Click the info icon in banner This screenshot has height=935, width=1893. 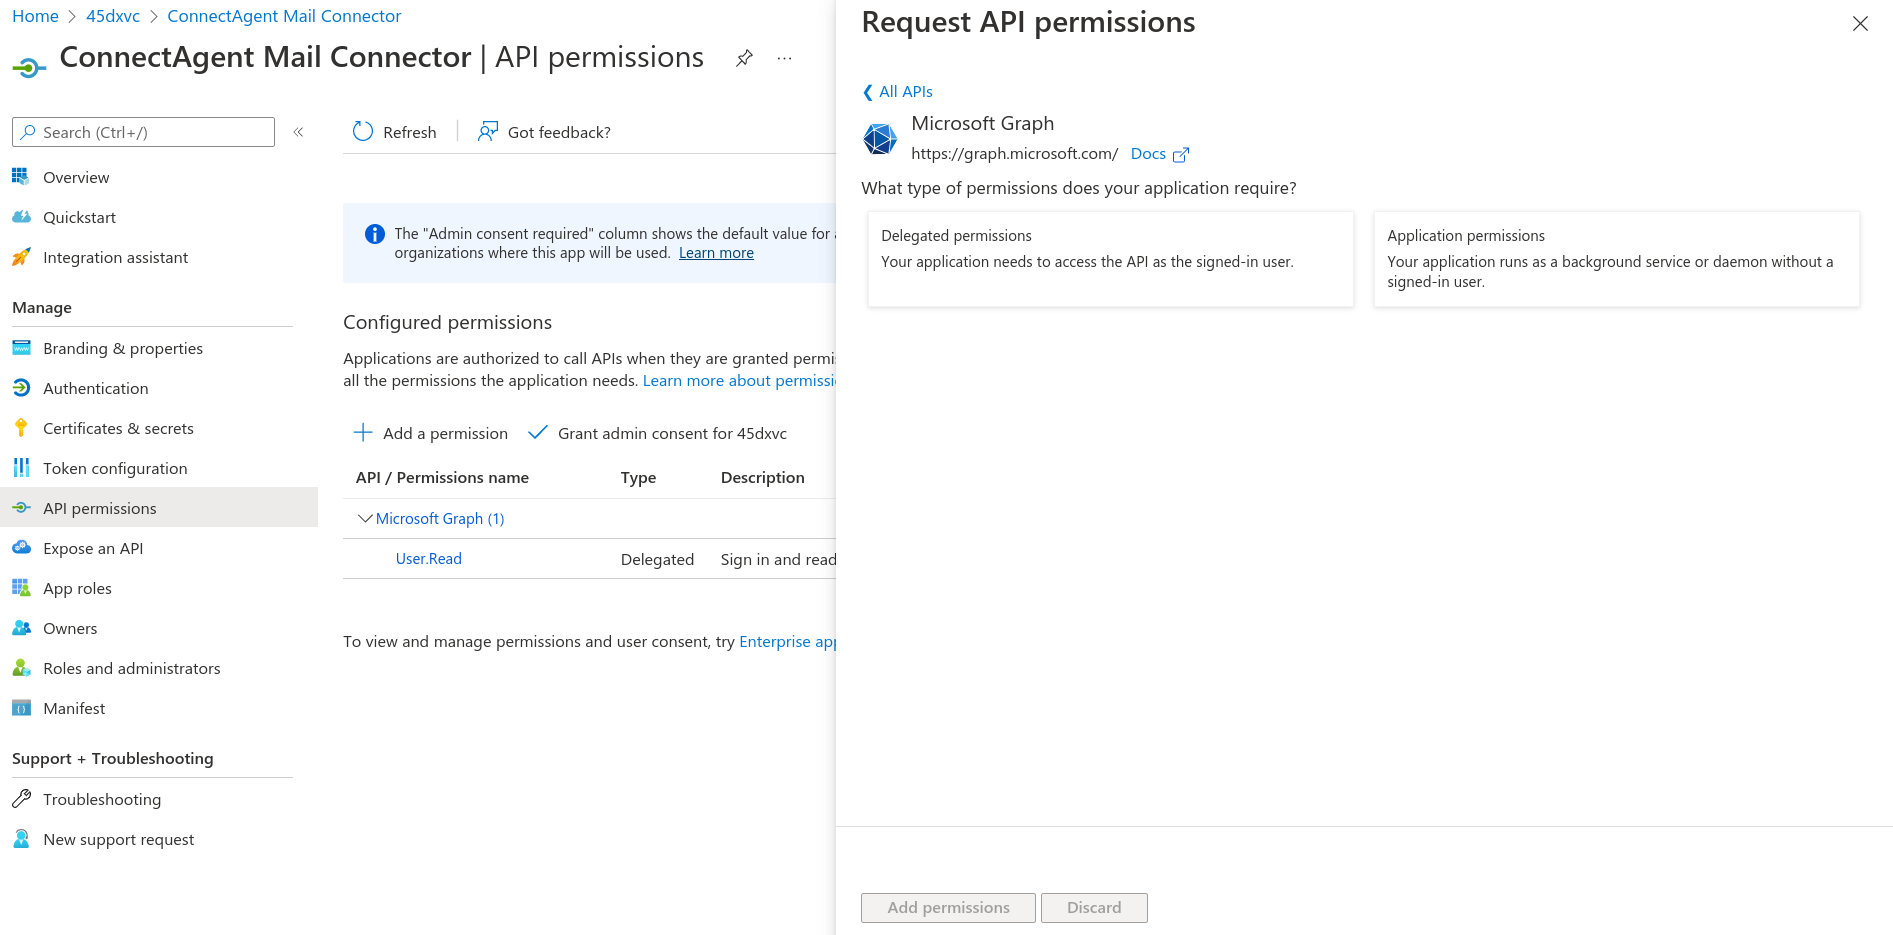pyautogui.click(x=375, y=234)
